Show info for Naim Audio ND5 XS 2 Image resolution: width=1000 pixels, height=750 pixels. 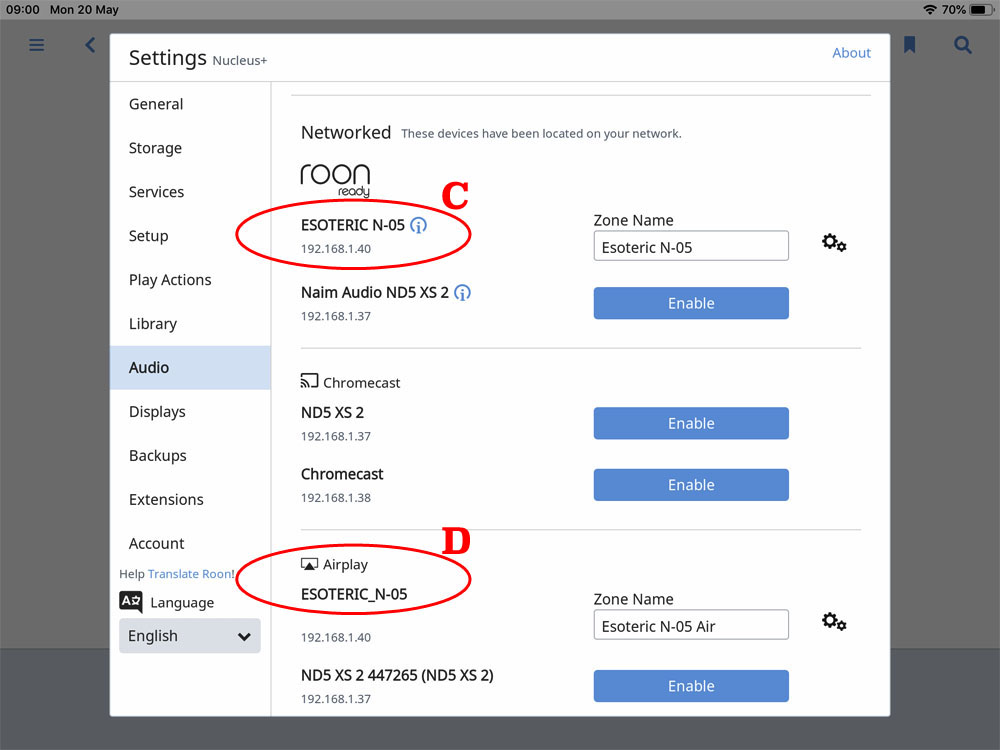click(x=462, y=293)
